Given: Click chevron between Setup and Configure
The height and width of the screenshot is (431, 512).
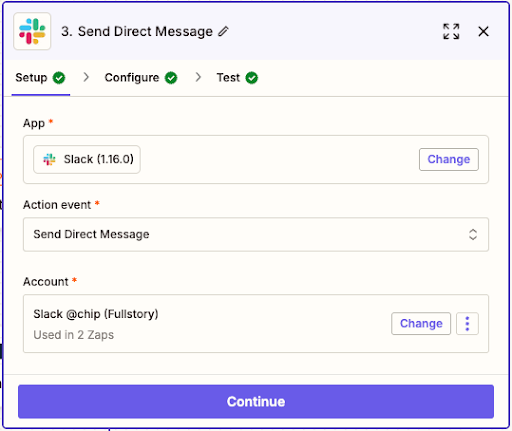Looking at the screenshot, I should point(86,77).
